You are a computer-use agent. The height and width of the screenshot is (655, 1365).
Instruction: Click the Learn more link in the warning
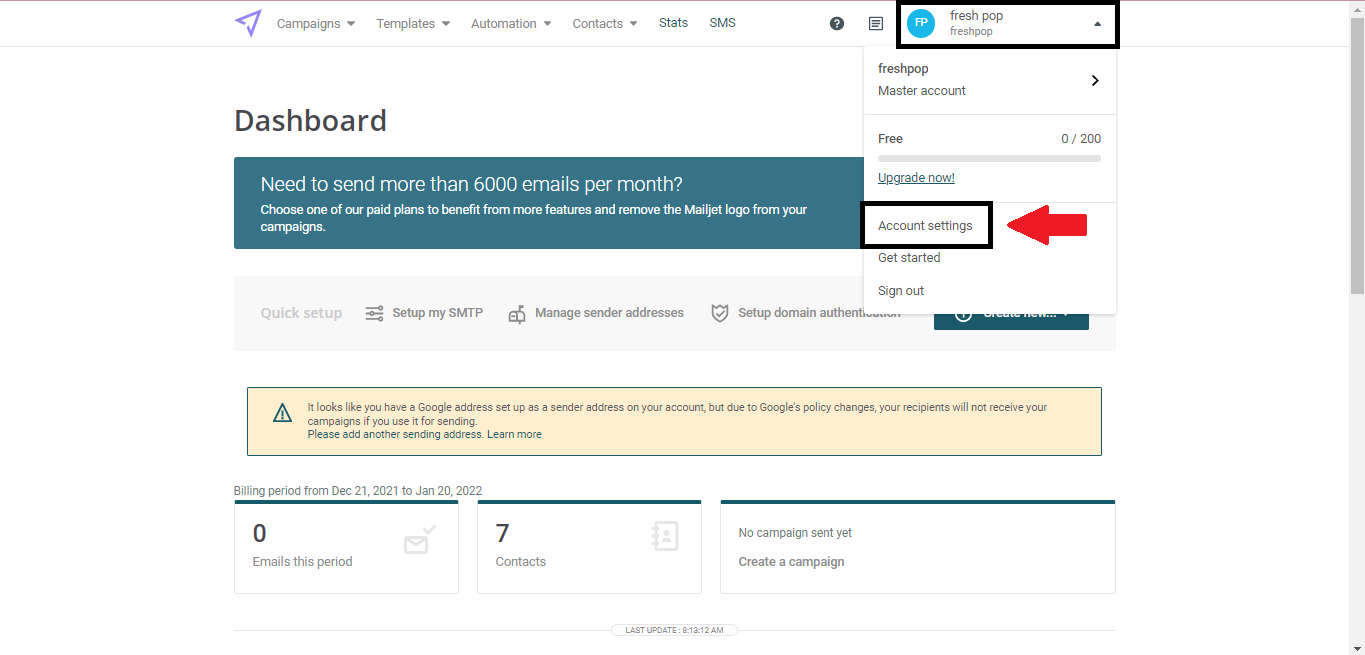[514, 434]
